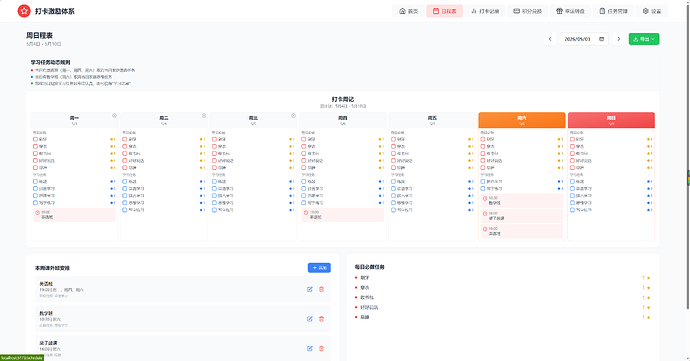
Task: Click 穿衣 in the 每日必做任务 list
Action: 365,287
